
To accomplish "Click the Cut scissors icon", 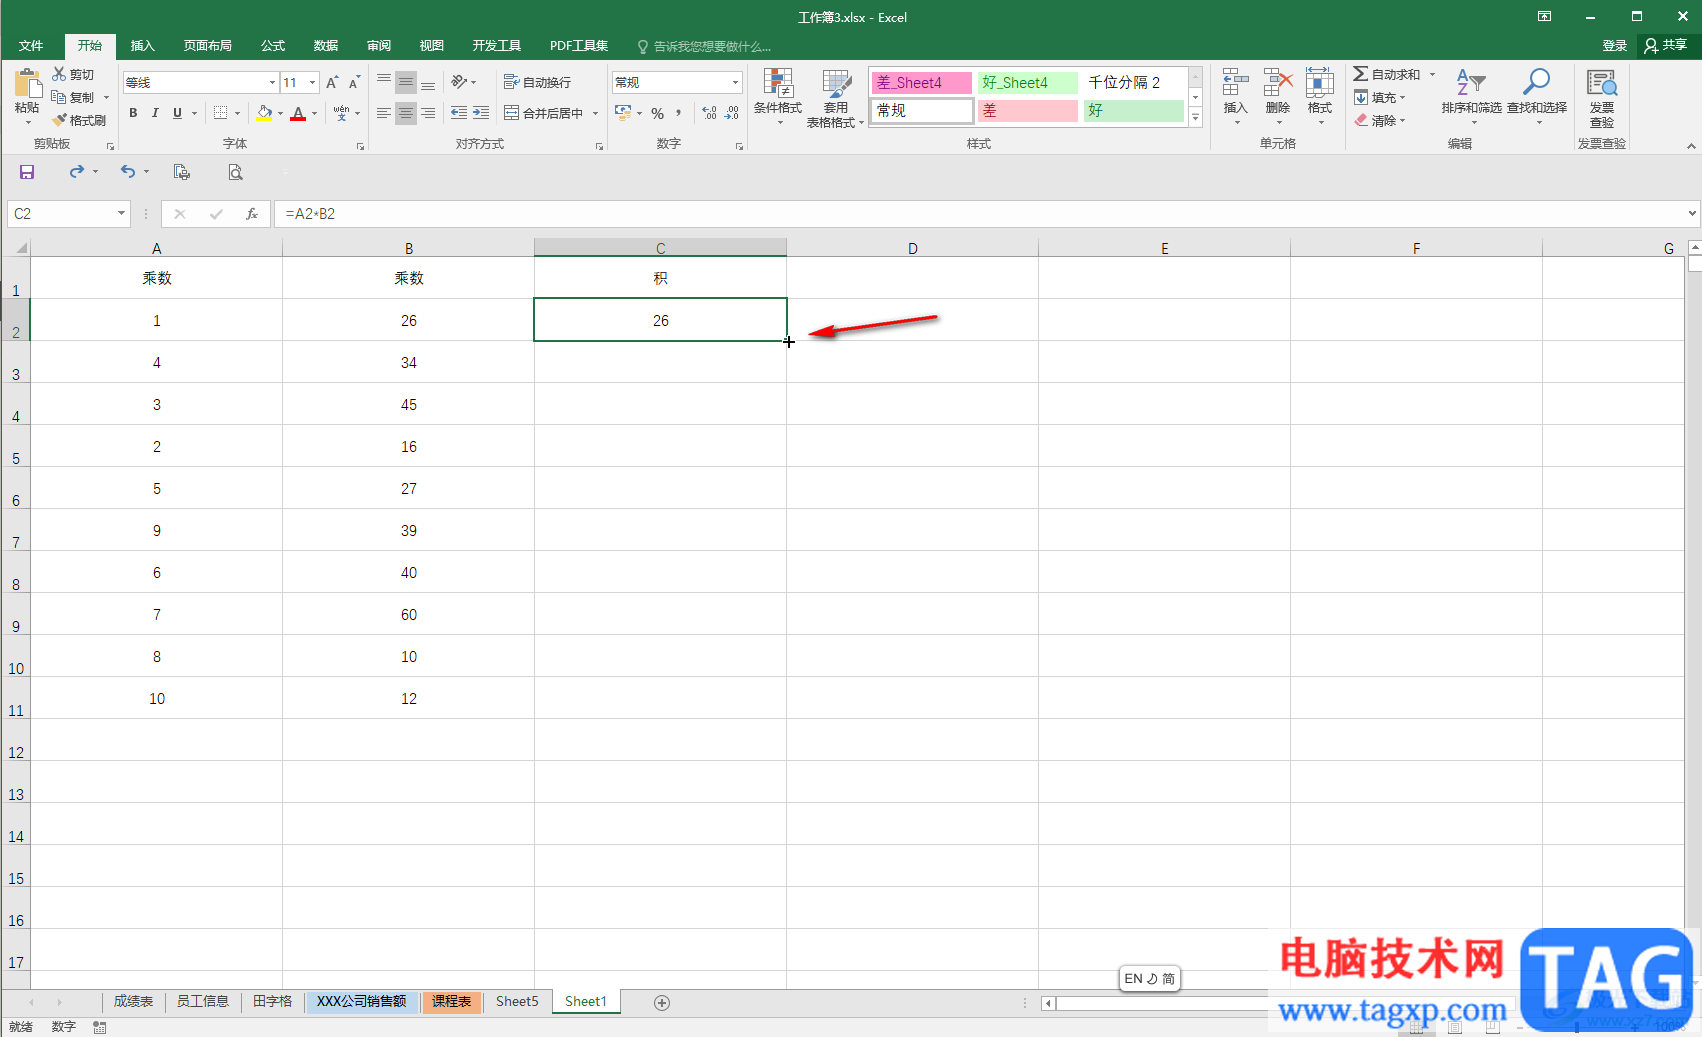I will point(59,74).
